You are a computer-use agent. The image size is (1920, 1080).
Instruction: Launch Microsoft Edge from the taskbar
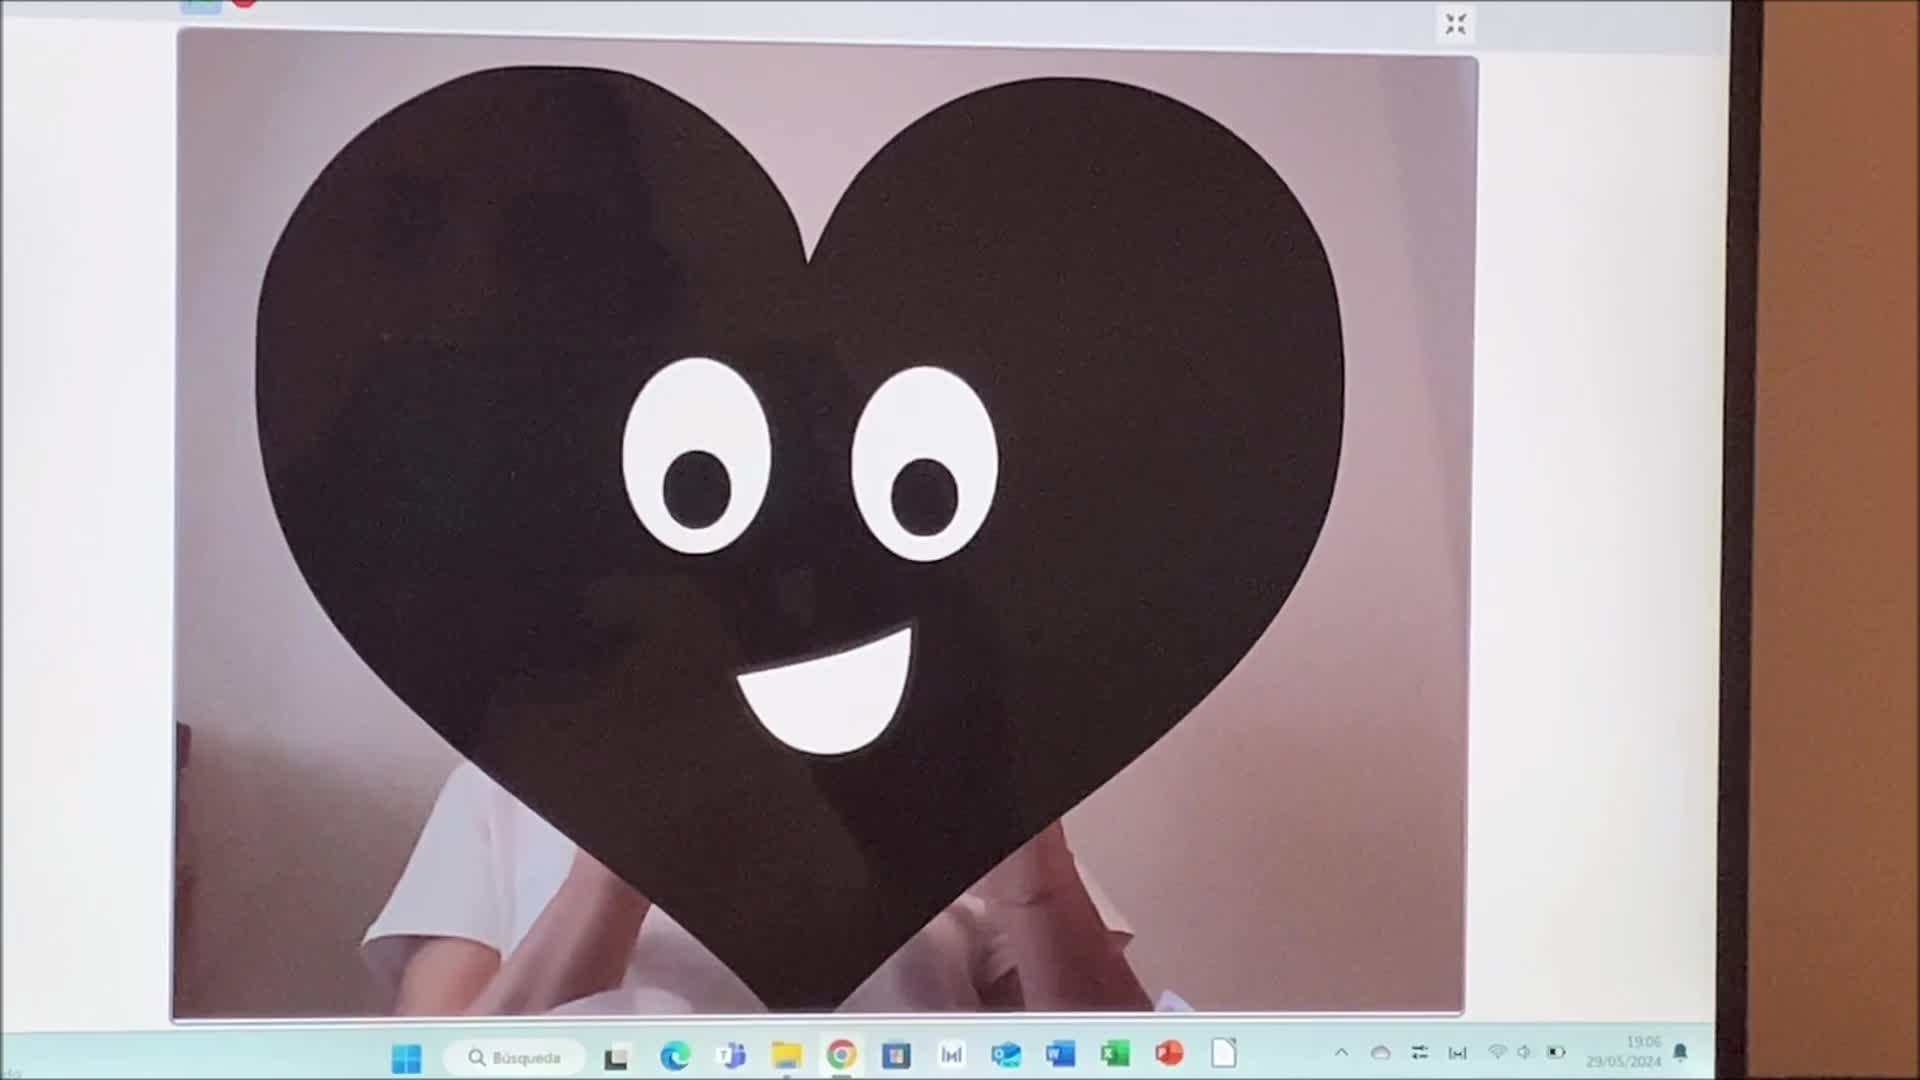pyautogui.click(x=675, y=1055)
